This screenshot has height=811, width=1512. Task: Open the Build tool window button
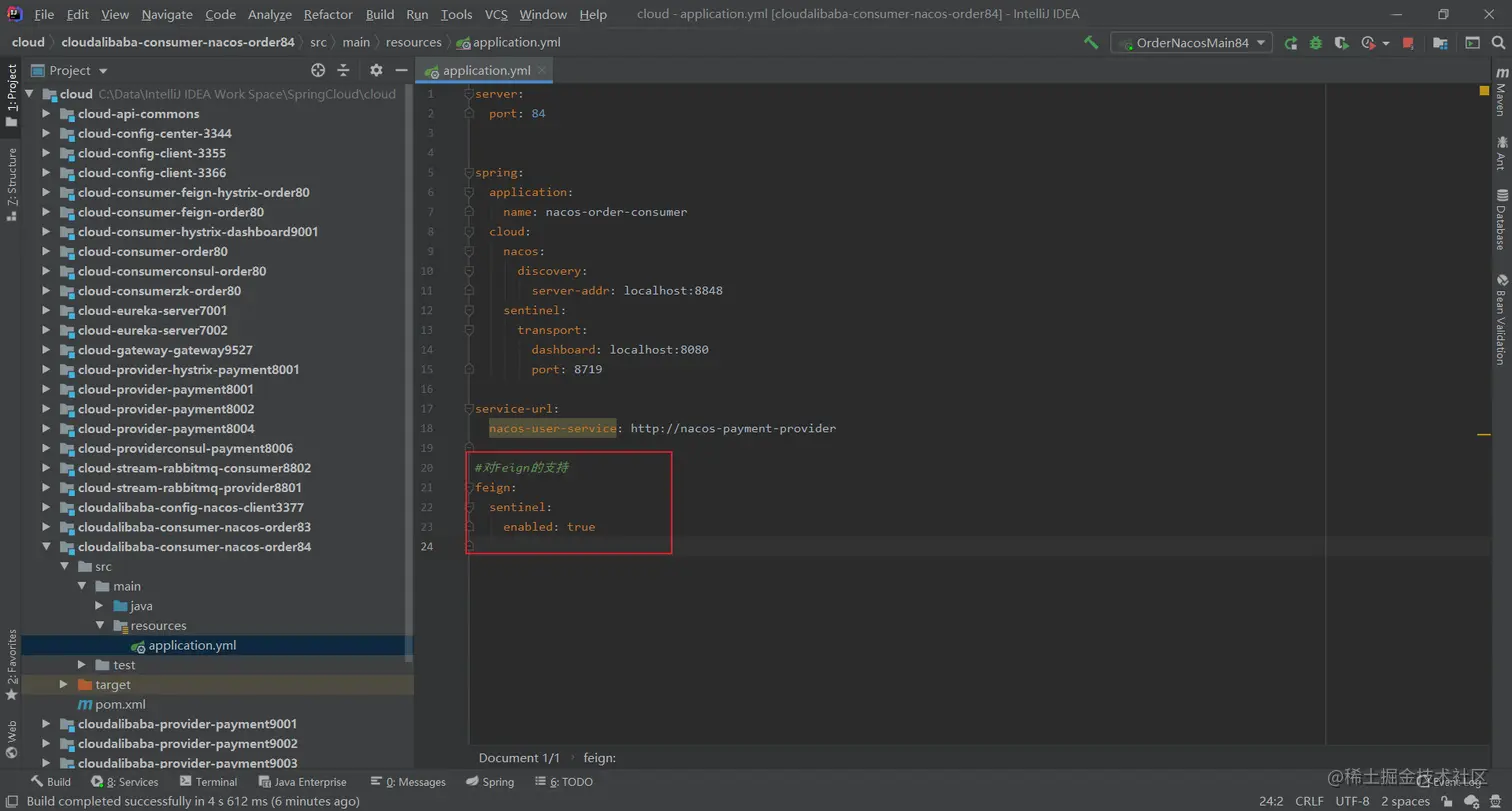click(x=50, y=782)
